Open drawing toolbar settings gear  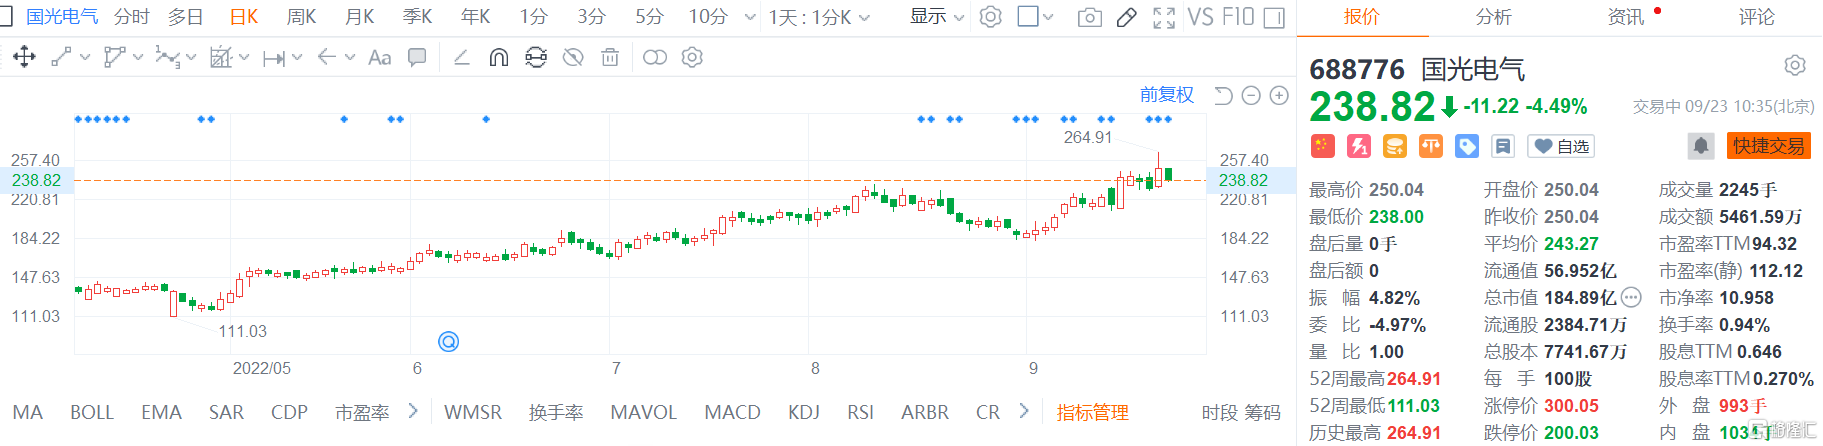[692, 57]
